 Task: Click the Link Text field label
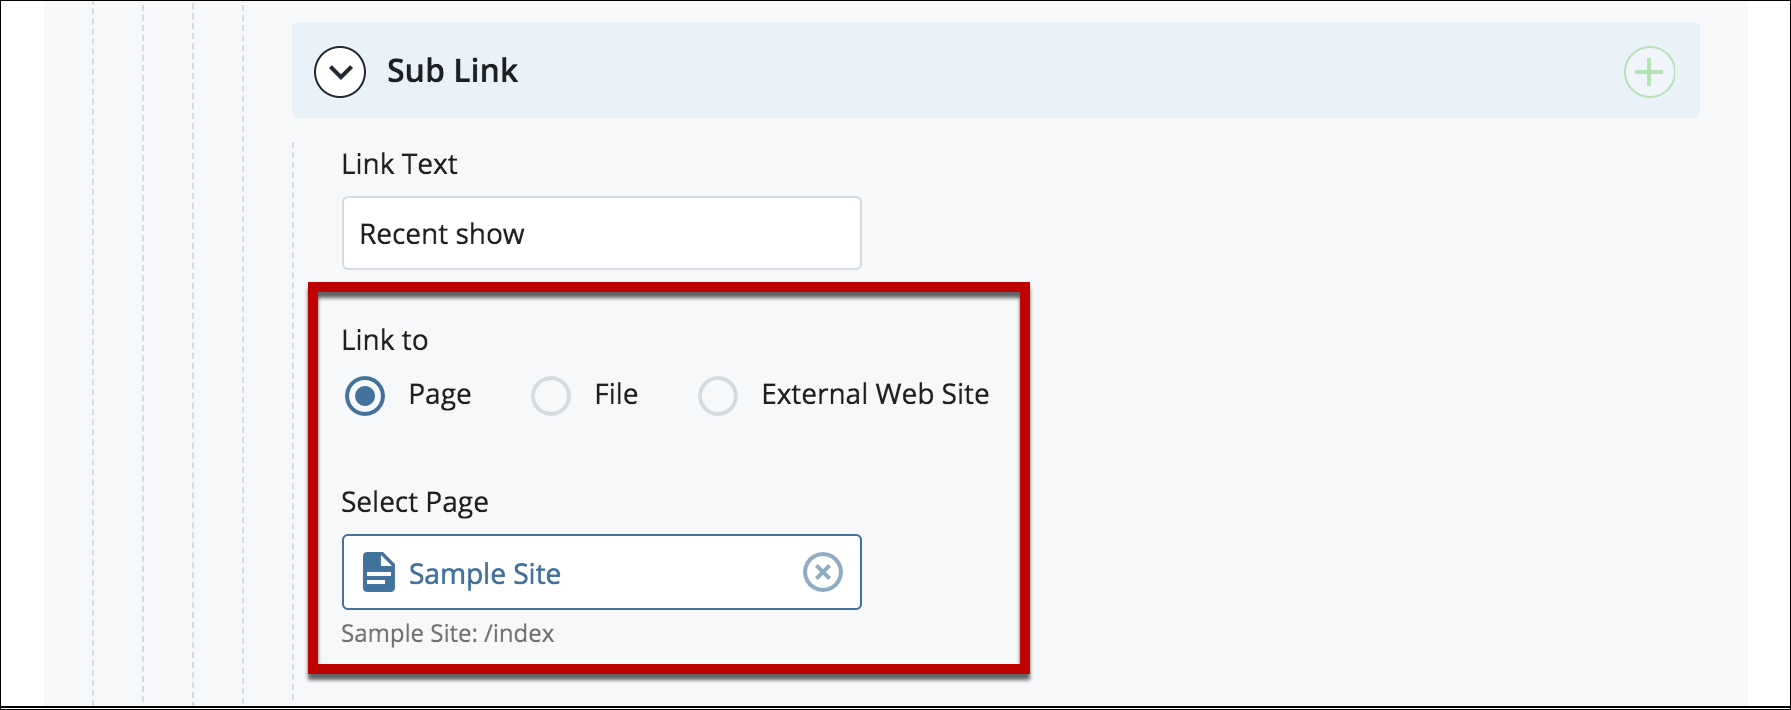(399, 164)
